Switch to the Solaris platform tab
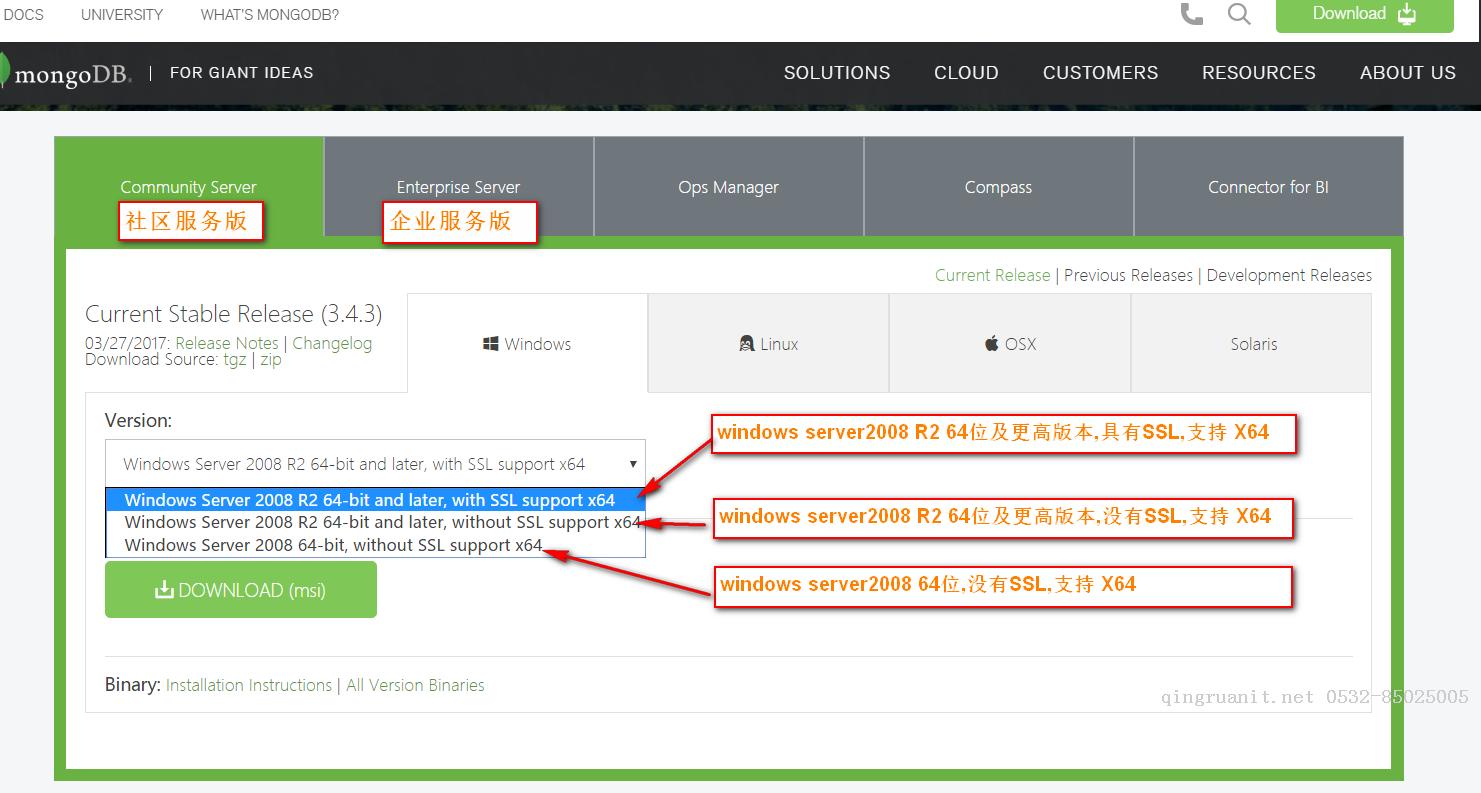 click(x=1253, y=344)
